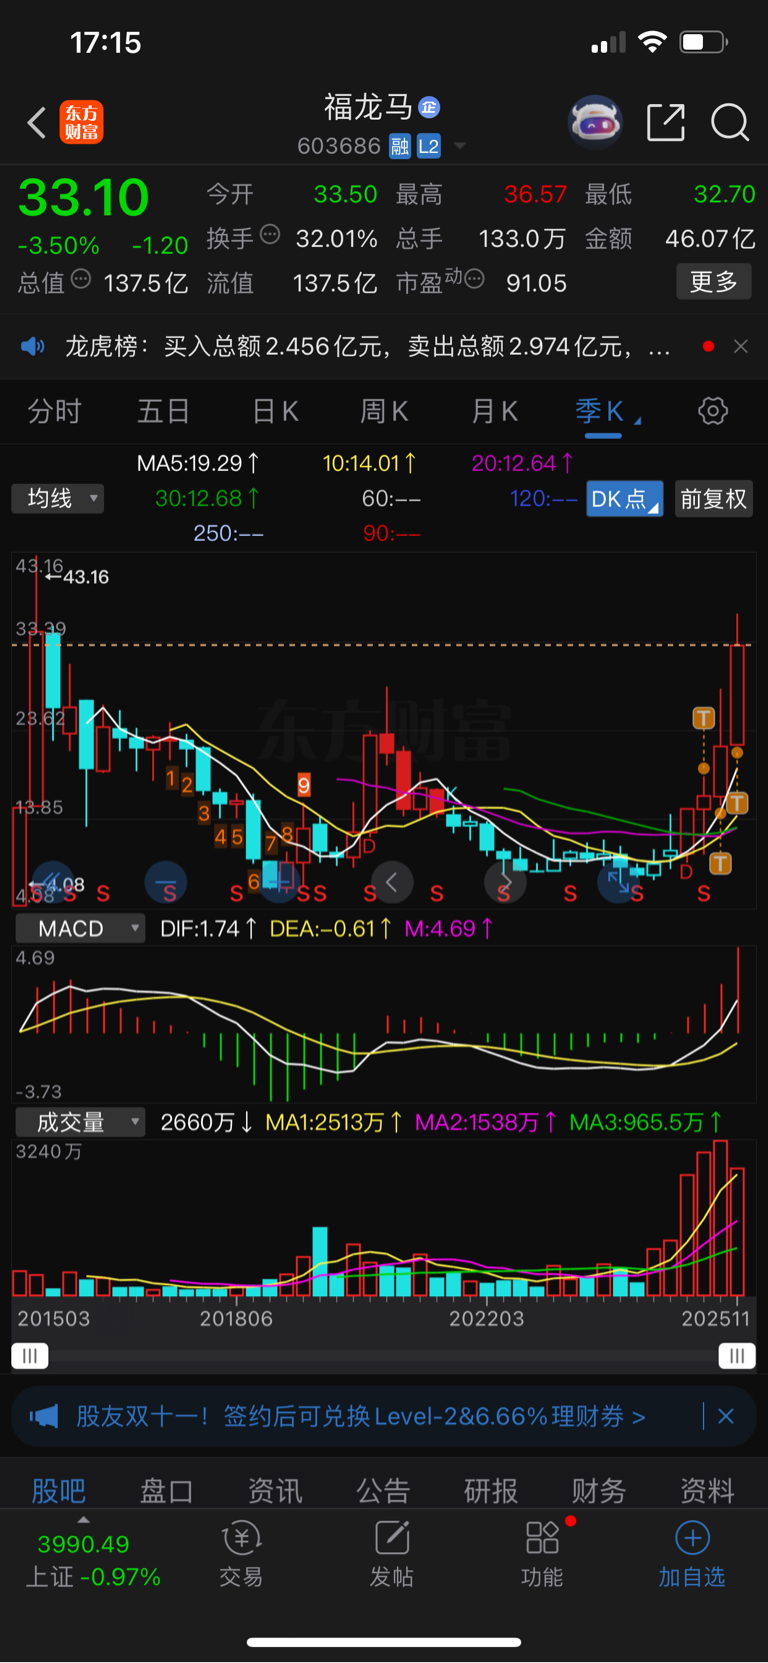Tap the 总值 info circle icon

[81, 279]
